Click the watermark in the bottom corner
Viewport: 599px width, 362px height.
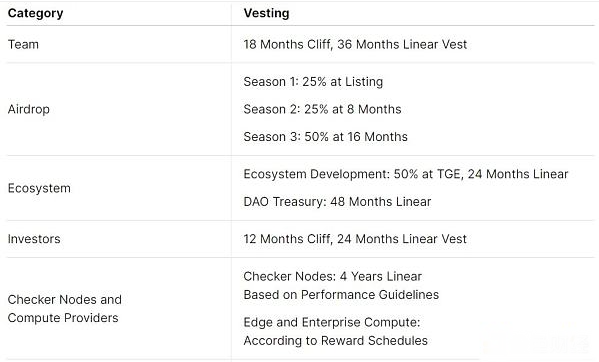(x=537, y=338)
